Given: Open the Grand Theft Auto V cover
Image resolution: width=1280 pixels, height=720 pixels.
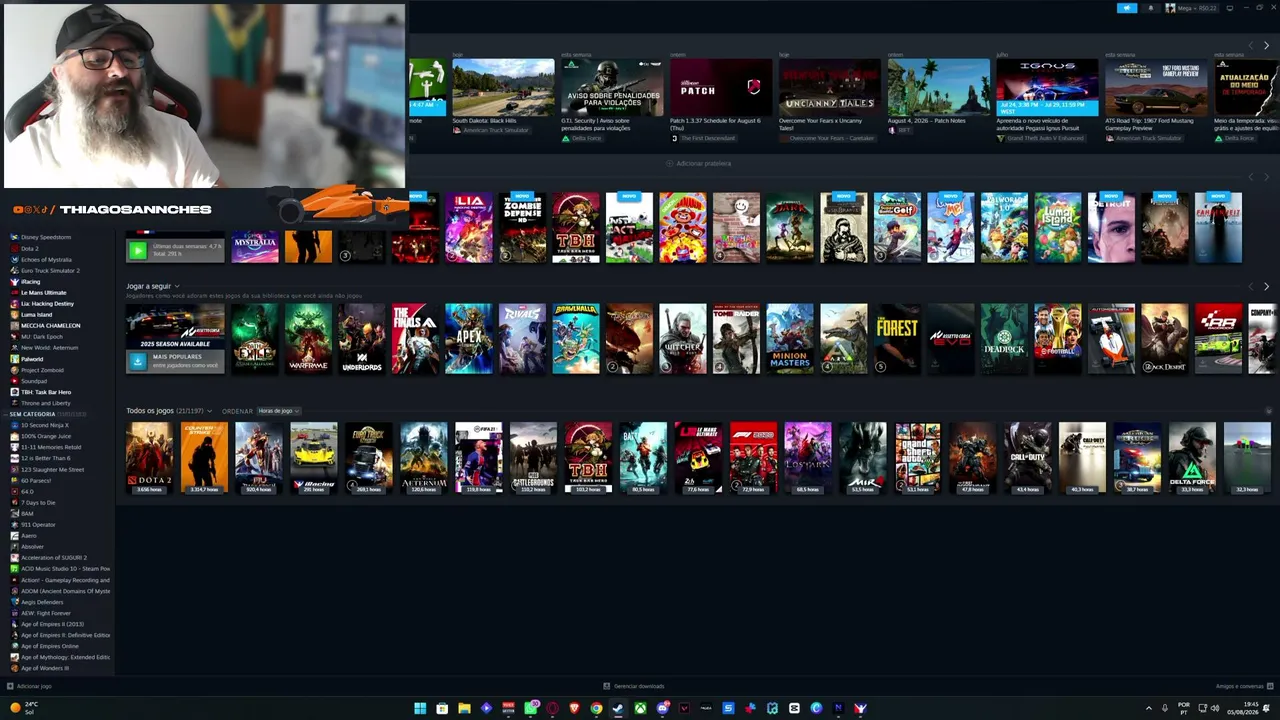Looking at the screenshot, I should [918, 458].
